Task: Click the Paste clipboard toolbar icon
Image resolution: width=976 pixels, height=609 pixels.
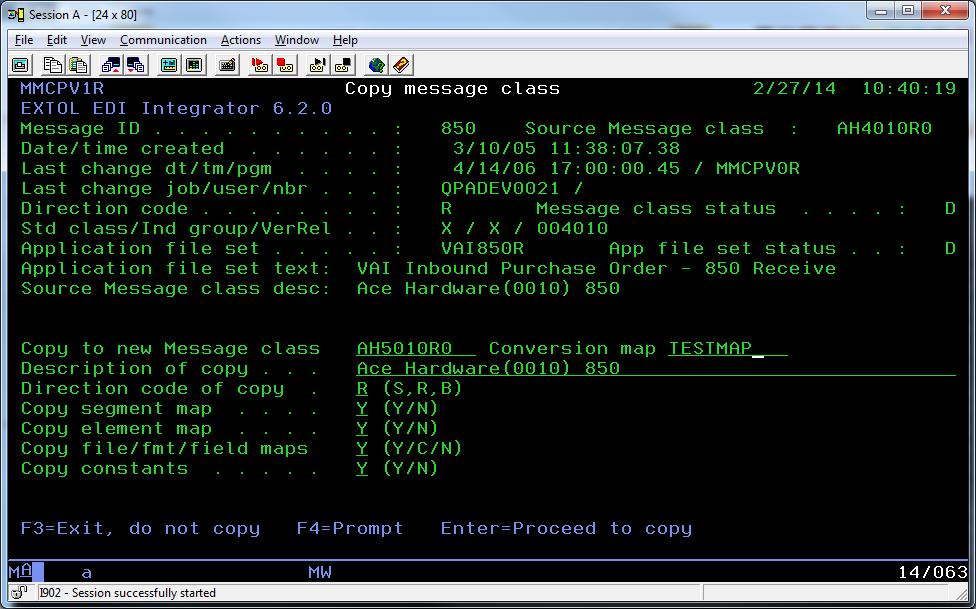Action: (x=78, y=65)
